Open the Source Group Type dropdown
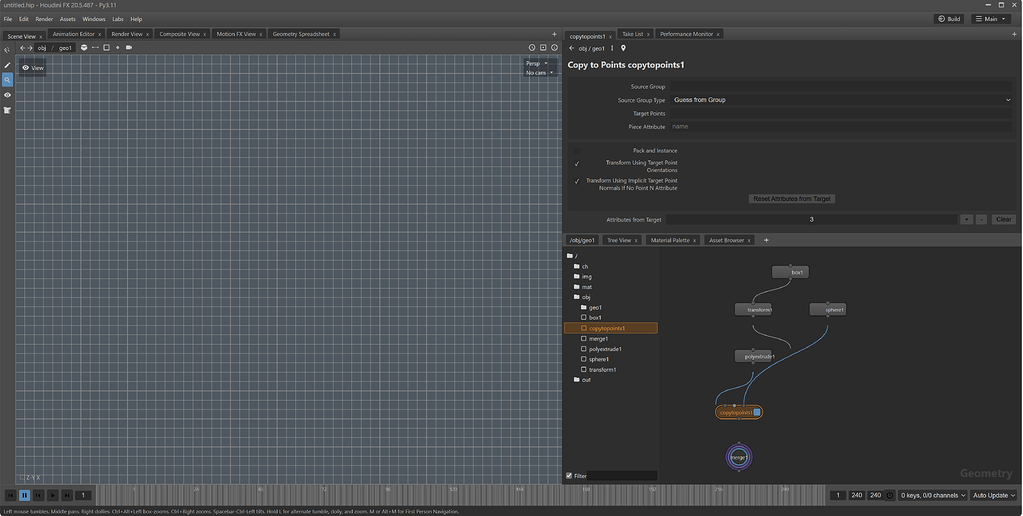Image resolution: width=1023 pixels, height=516 pixels. (x=842, y=100)
